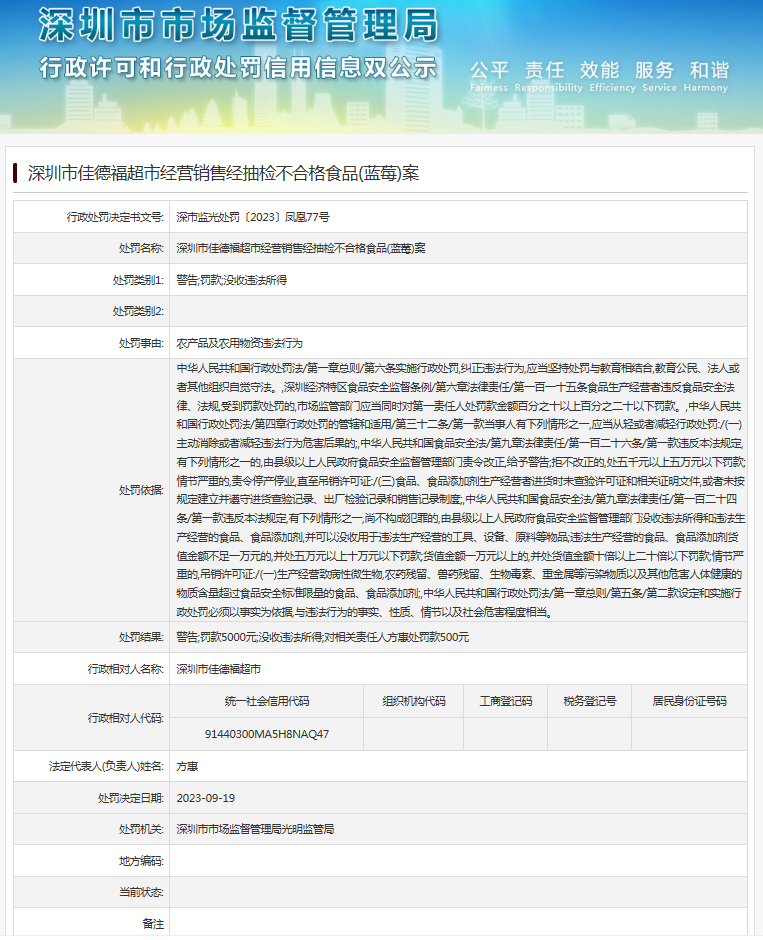Click the 服务 Service slogan in banner

click(x=659, y=76)
